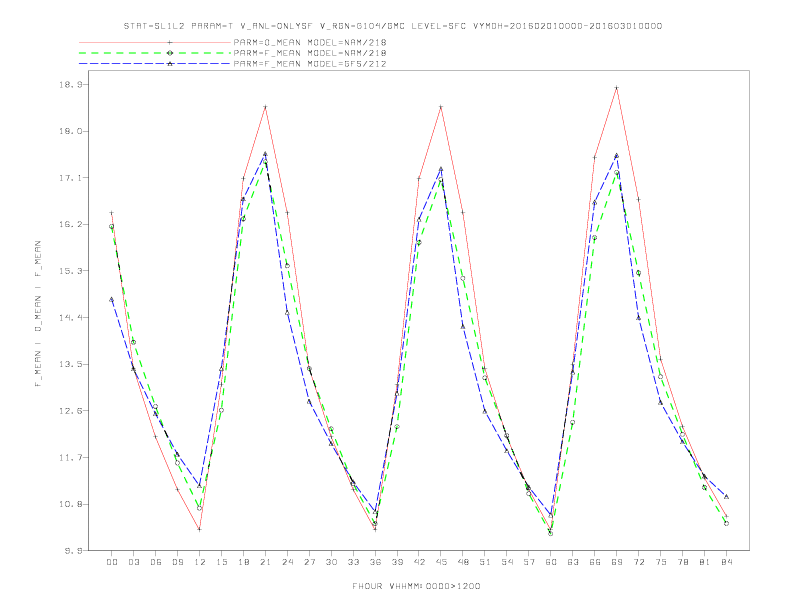Viewport: 792px width, 612px height.
Task: Click x-axis forecast hour label 51
Action: (x=485, y=562)
